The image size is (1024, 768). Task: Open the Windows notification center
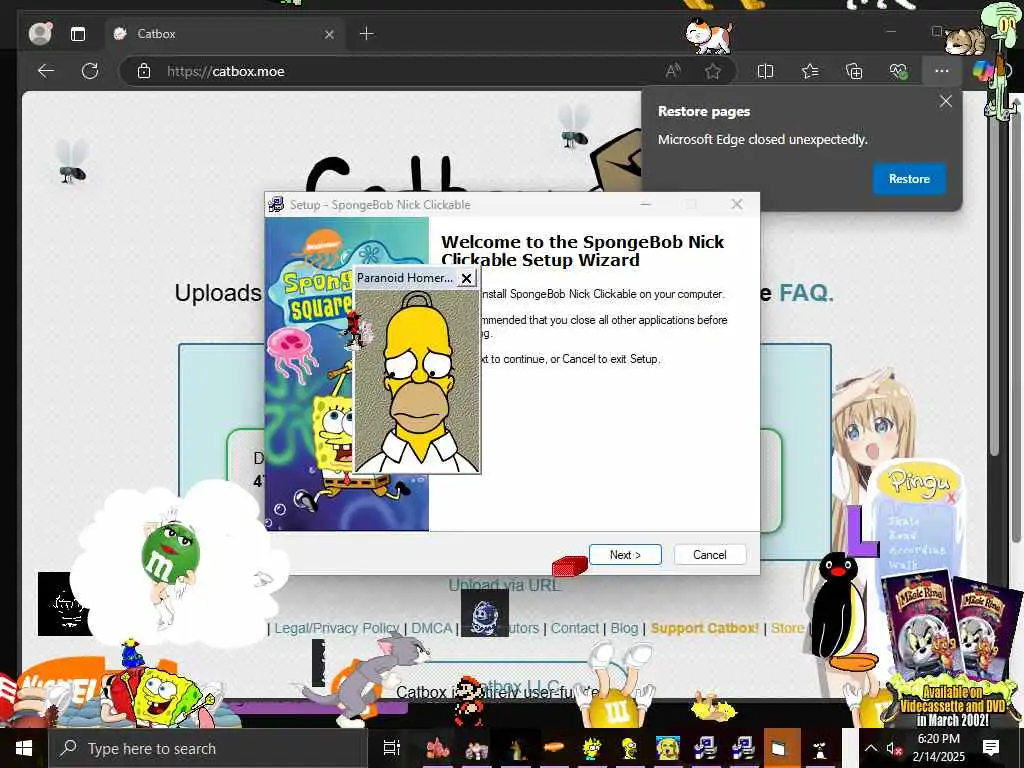[x=991, y=748]
